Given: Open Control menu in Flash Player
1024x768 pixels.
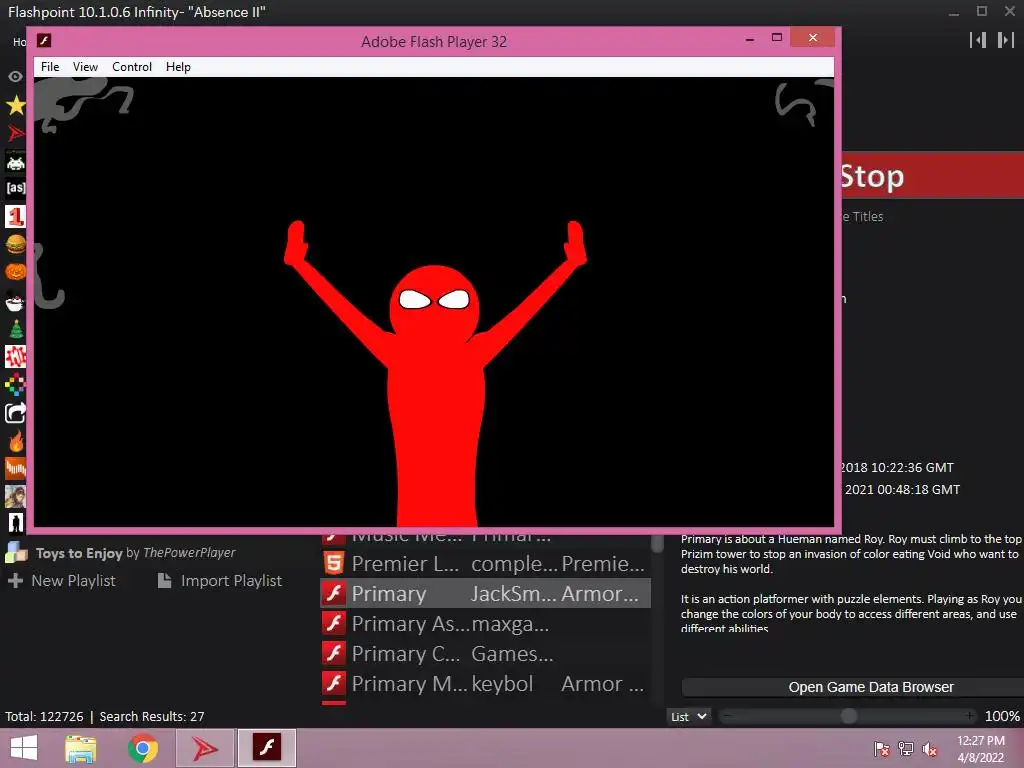Looking at the screenshot, I should point(132,67).
